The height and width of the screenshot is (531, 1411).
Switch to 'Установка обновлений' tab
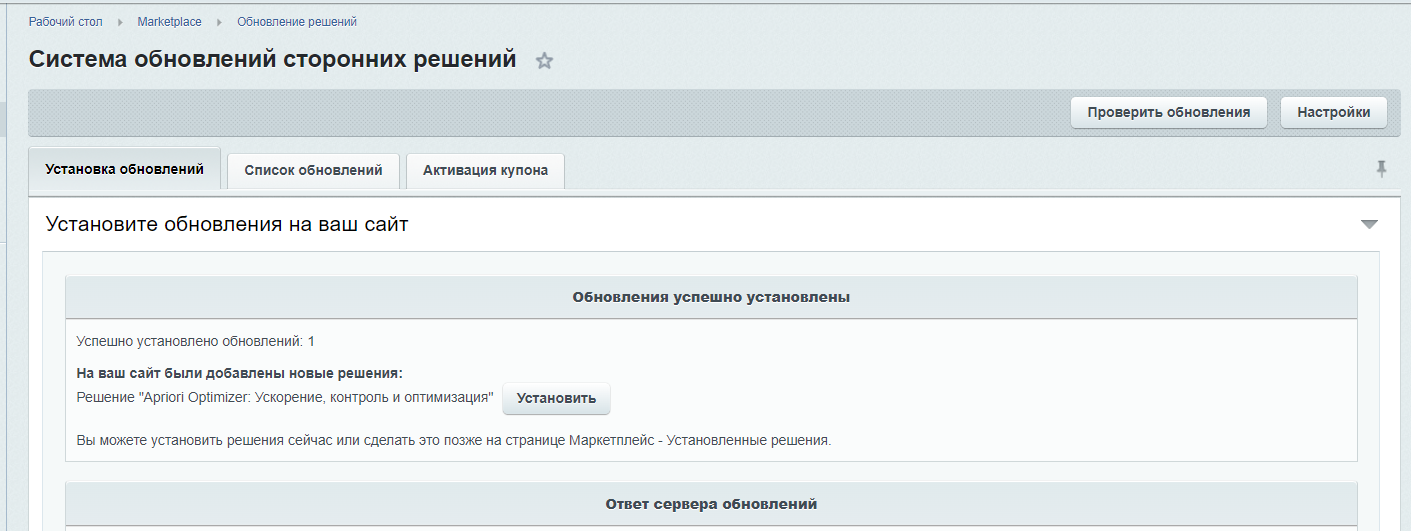(x=125, y=169)
